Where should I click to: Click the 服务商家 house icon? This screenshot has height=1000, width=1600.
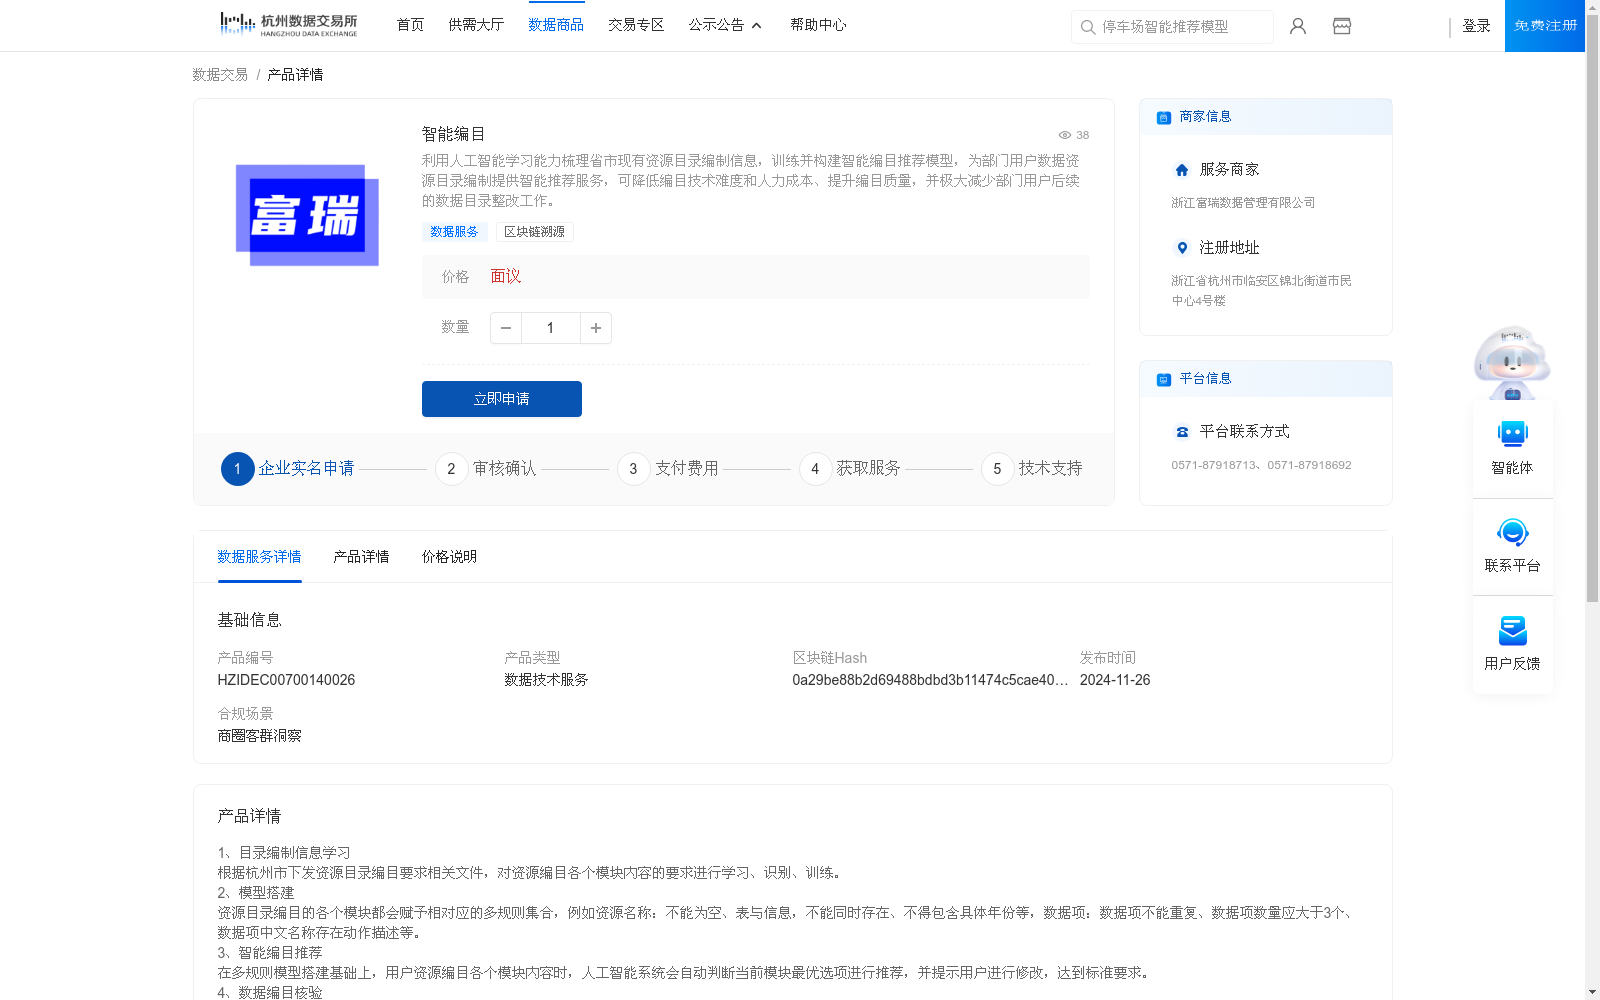(x=1182, y=170)
